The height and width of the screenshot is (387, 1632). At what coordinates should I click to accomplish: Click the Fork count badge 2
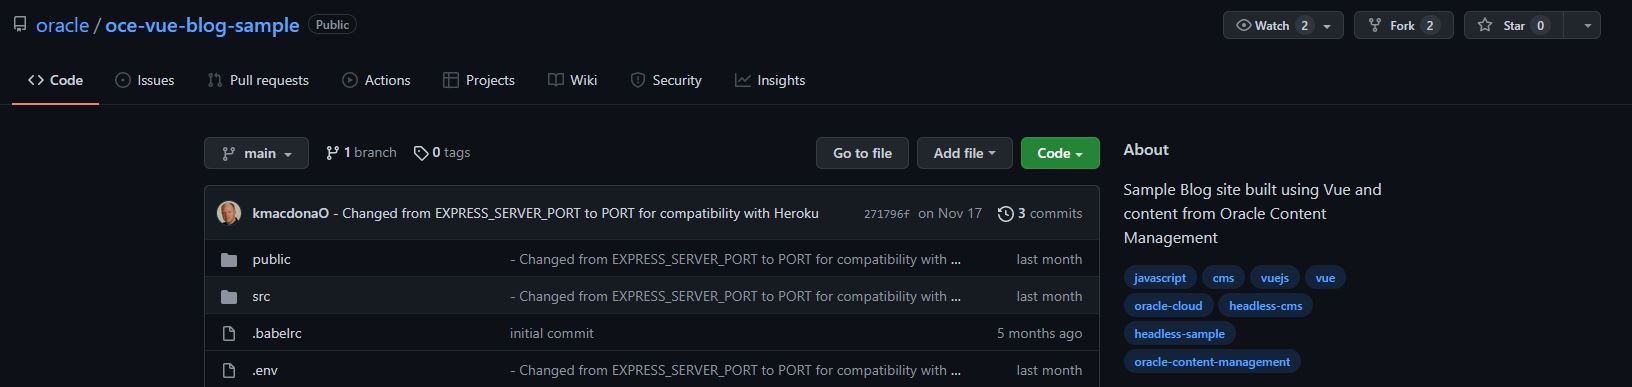tap(1430, 26)
